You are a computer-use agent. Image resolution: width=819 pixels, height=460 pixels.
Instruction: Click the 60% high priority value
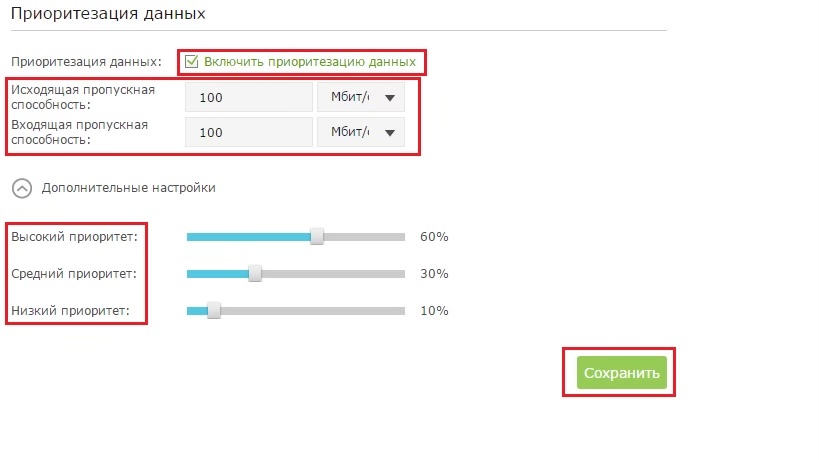pos(434,237)
